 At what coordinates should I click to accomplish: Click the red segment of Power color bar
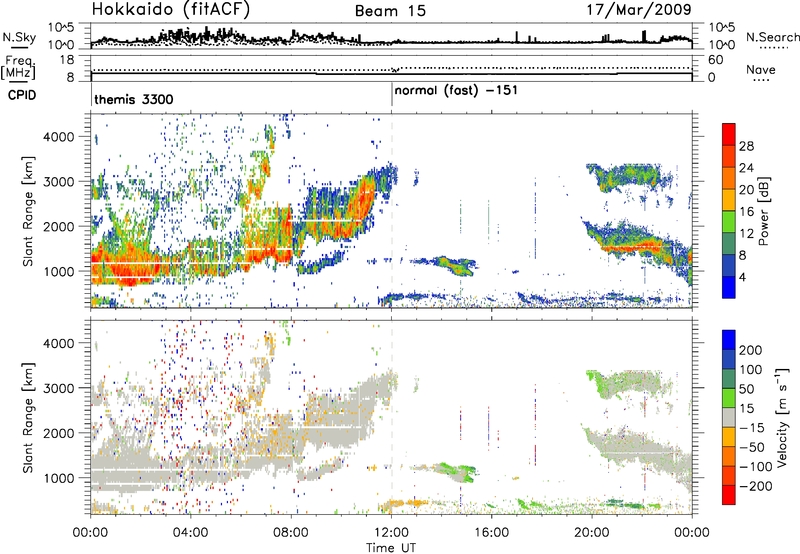coord(729,134)
